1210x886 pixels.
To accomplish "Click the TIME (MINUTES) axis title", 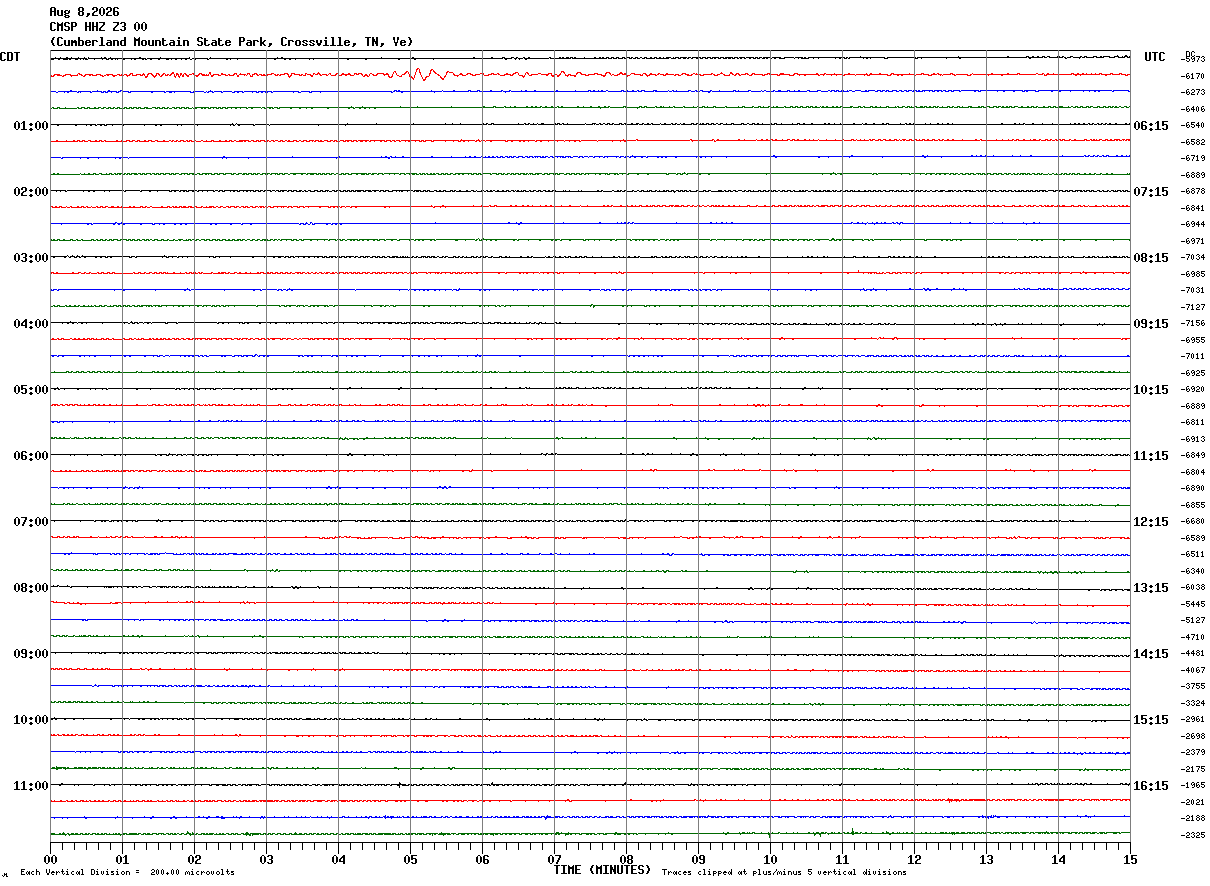I will [x=602, y=870].
